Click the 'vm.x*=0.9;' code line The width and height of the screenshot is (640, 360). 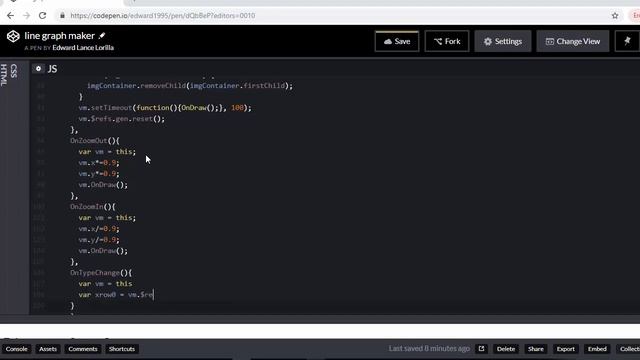point(99,163)
